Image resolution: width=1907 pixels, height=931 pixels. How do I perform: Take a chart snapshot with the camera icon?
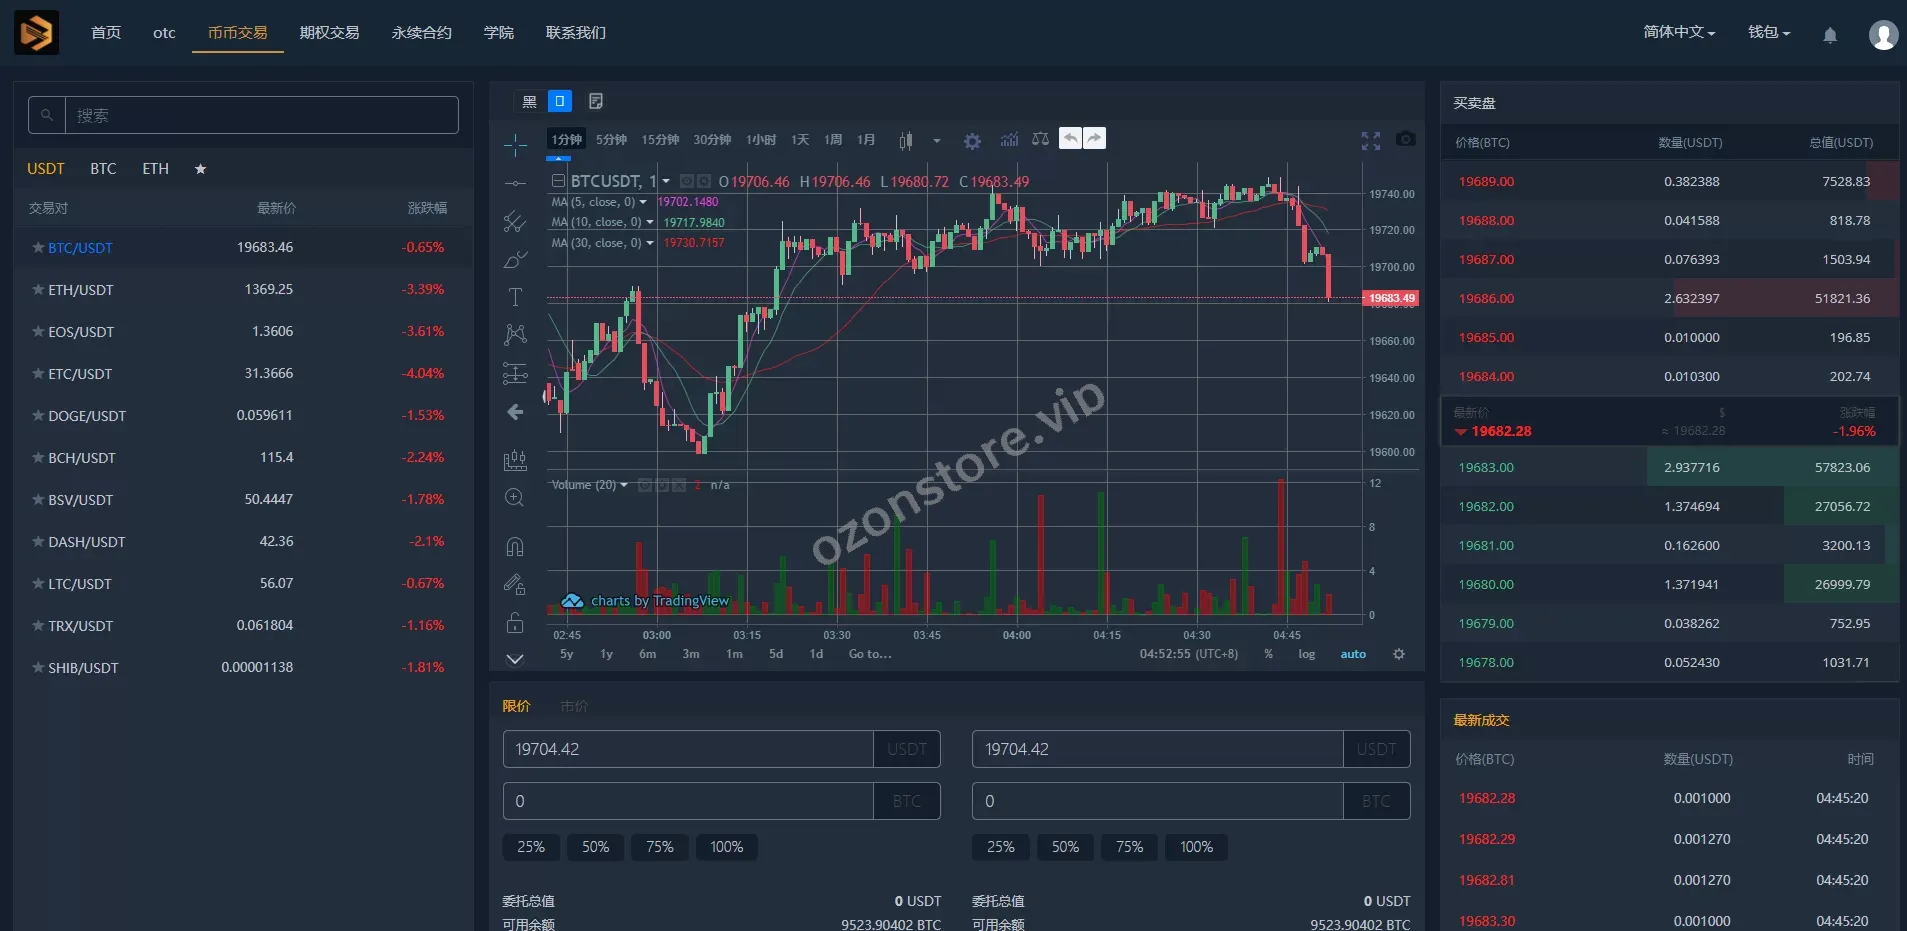tap(1405, 139)
